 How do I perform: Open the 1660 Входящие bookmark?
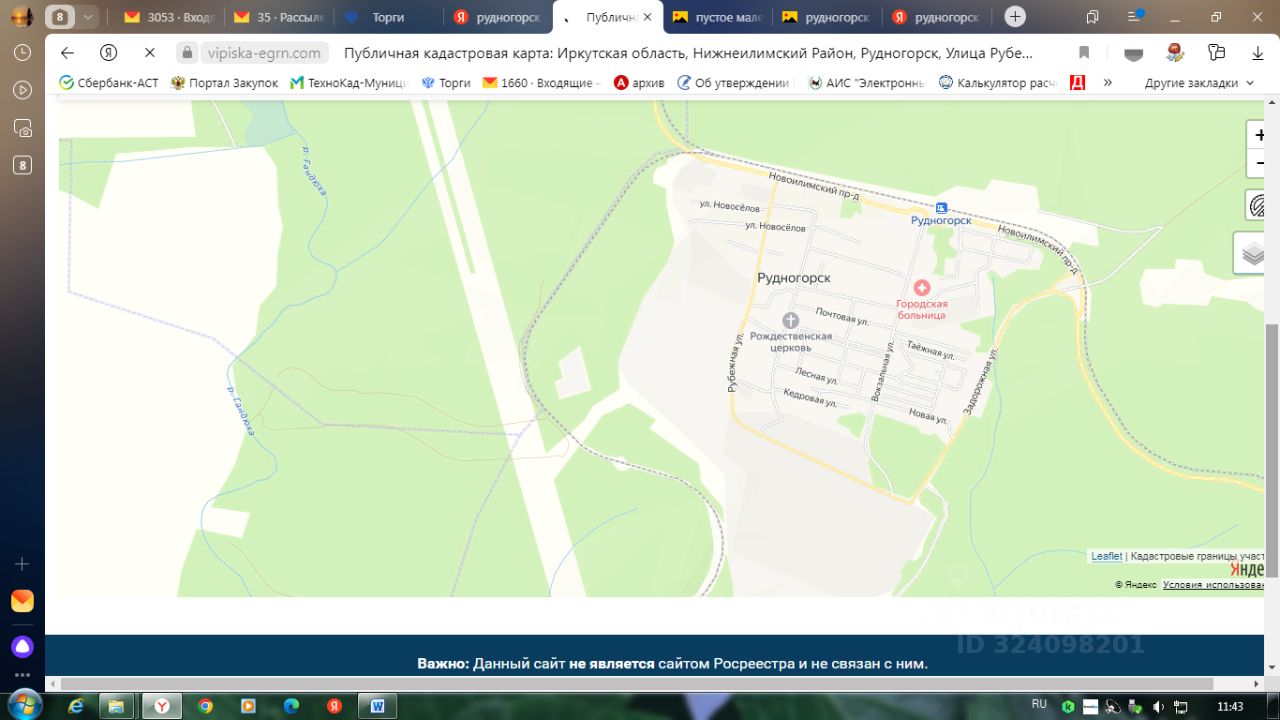pyautogui.click(x=541, y=83)
